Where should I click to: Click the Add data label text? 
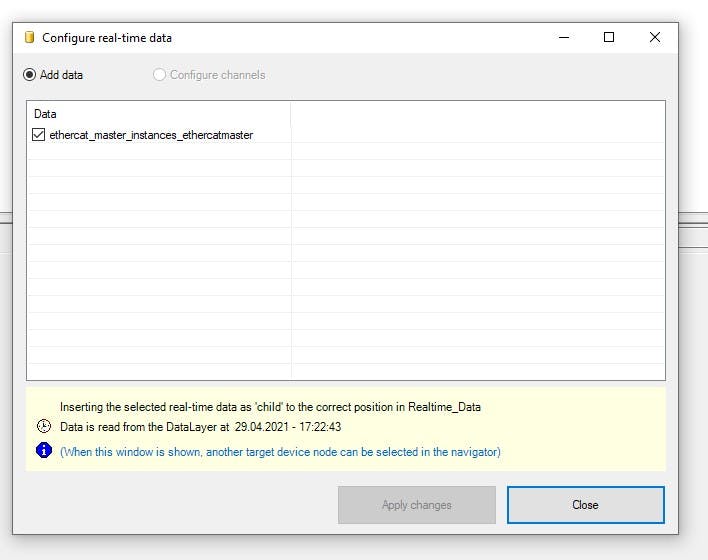tap(61, 75)
